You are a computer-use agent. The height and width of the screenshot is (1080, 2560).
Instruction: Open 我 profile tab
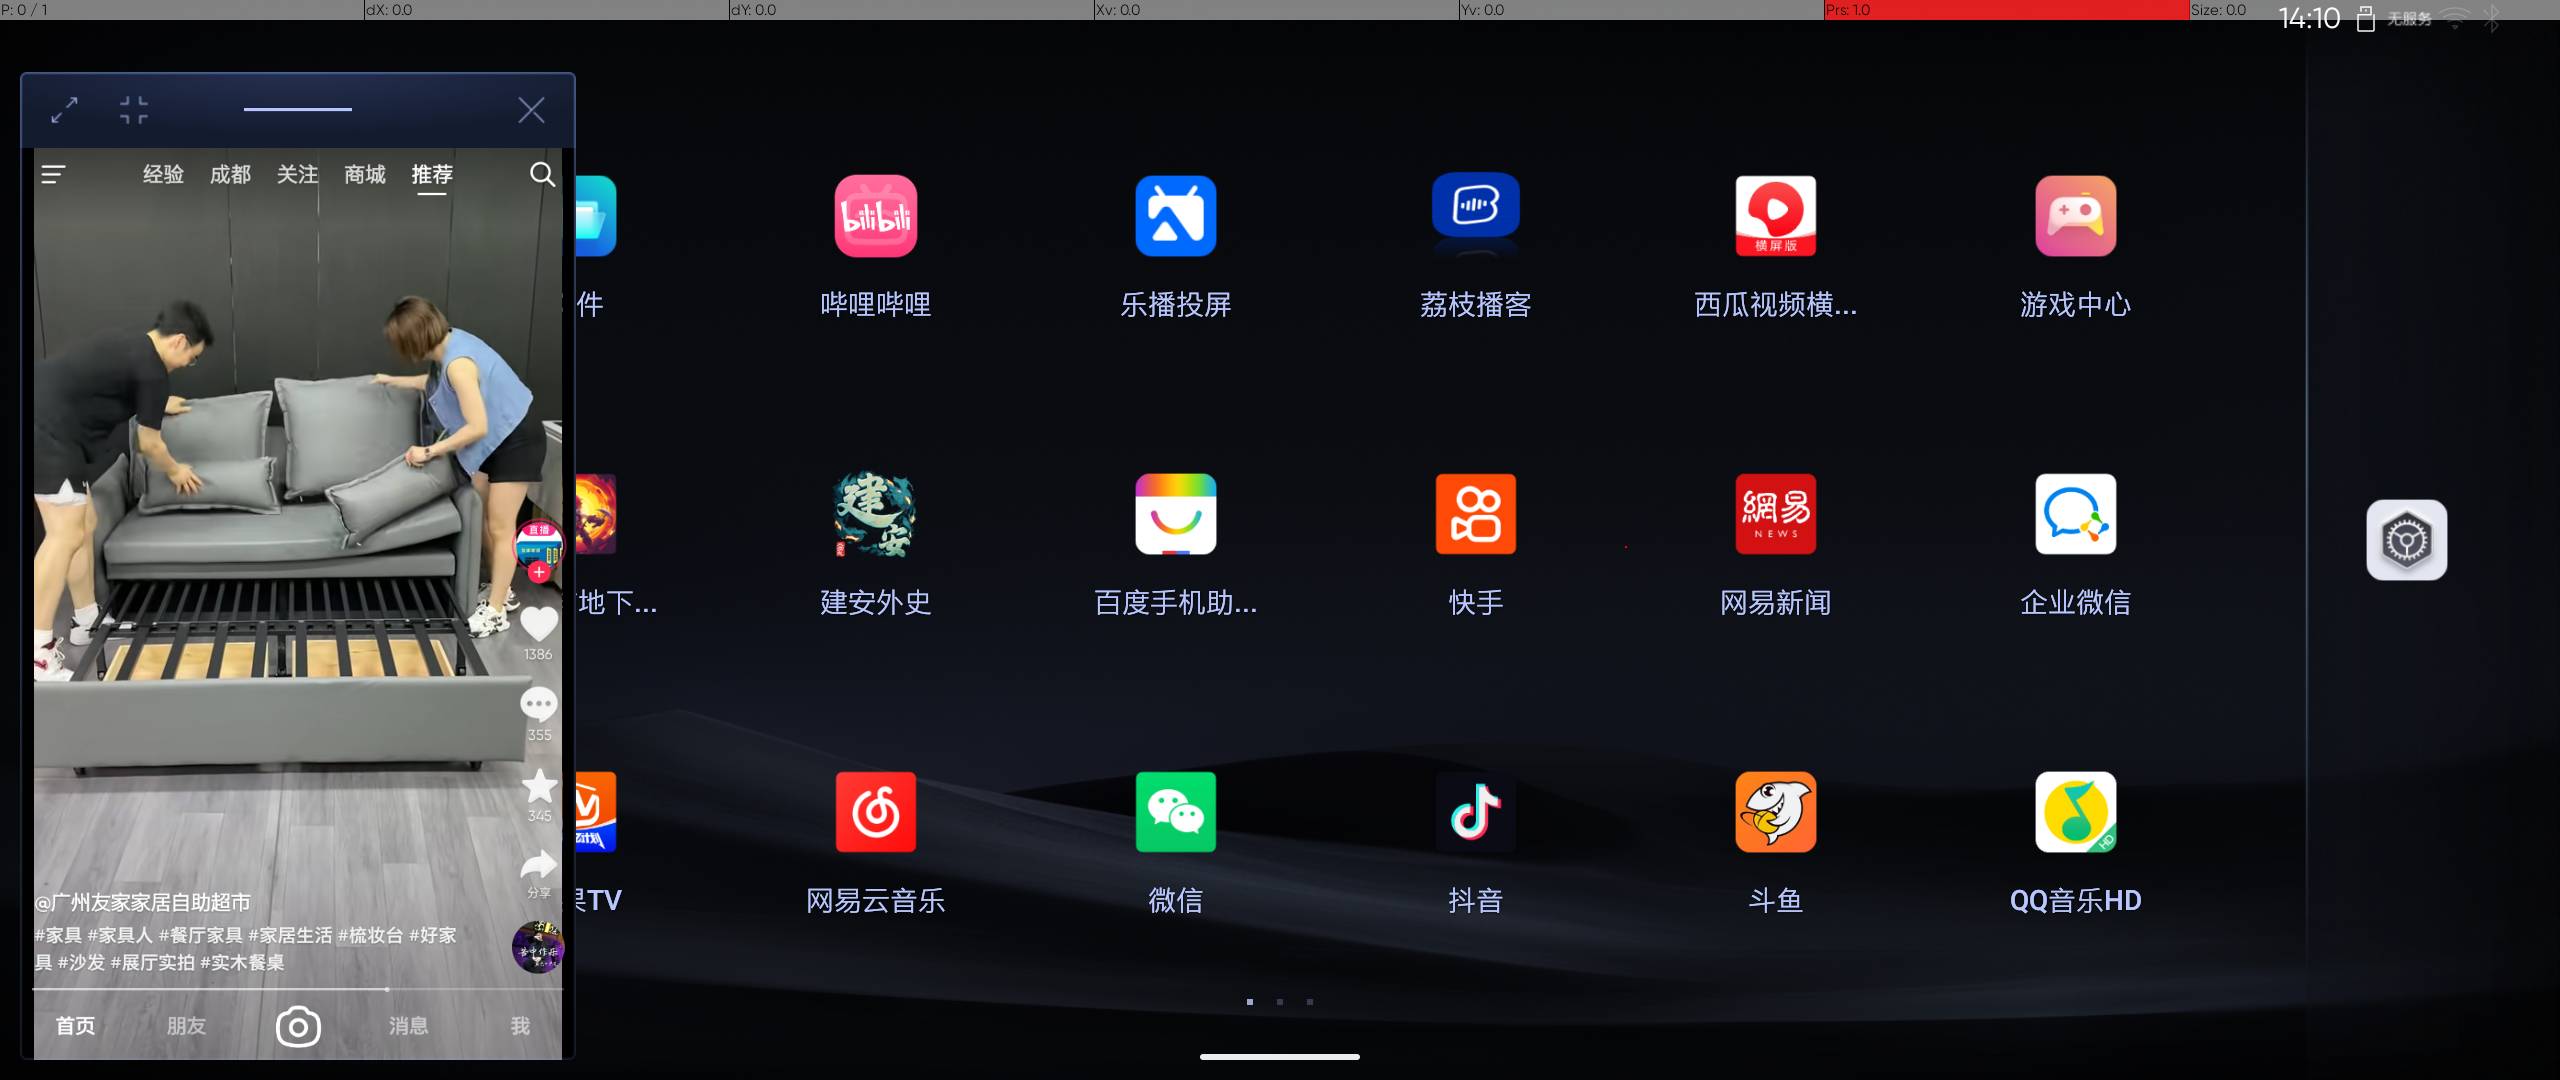520,1026
